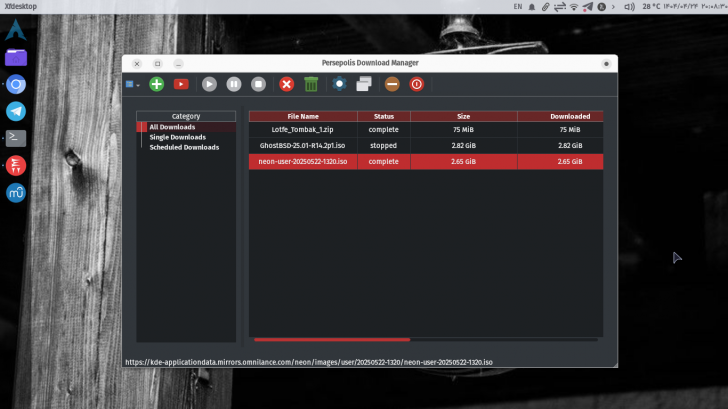The image size is (728, 409).
Task: Click 'complete' status of Lotfe_Tombak_1.zip
Action: point(384,130)
